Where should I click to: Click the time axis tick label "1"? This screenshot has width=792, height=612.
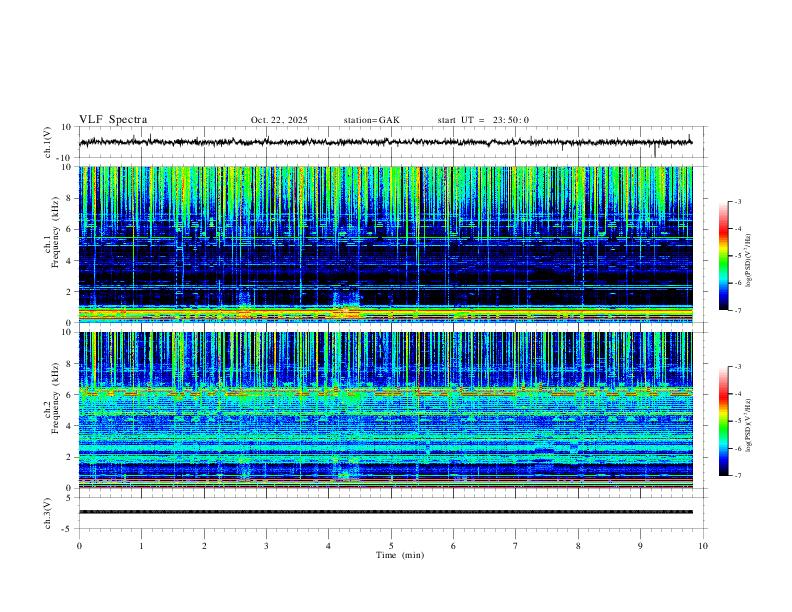[x=141, y=546]
